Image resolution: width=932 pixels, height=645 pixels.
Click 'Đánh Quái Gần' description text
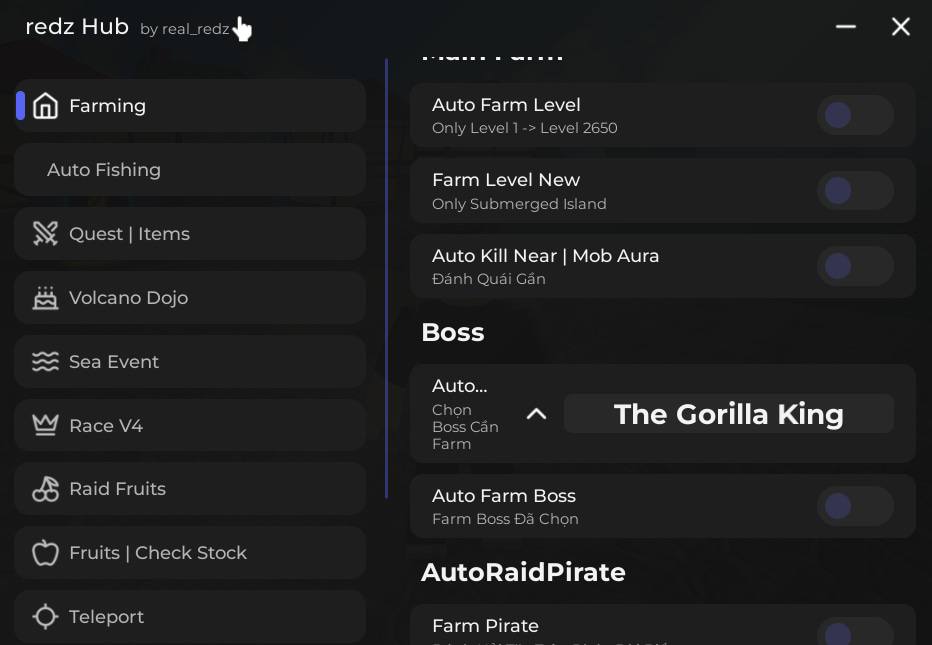(x=489, y=279)
